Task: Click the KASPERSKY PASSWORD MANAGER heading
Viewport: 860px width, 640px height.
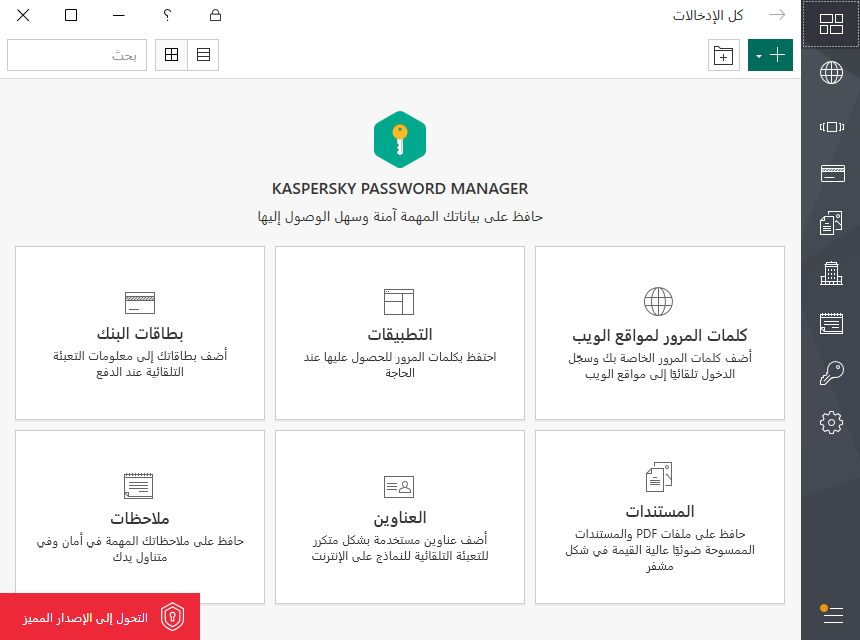Action: pyautogui.click(x=400, y=189)
